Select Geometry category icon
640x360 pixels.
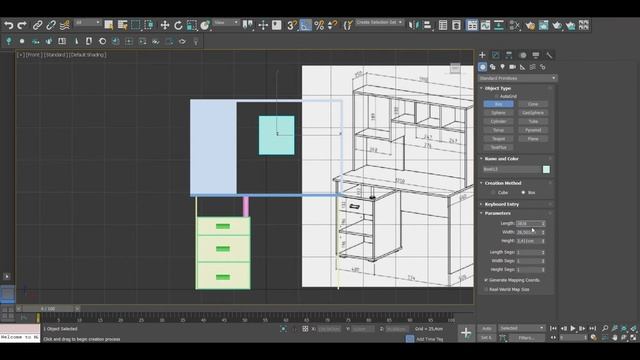[x=482, y=67]
